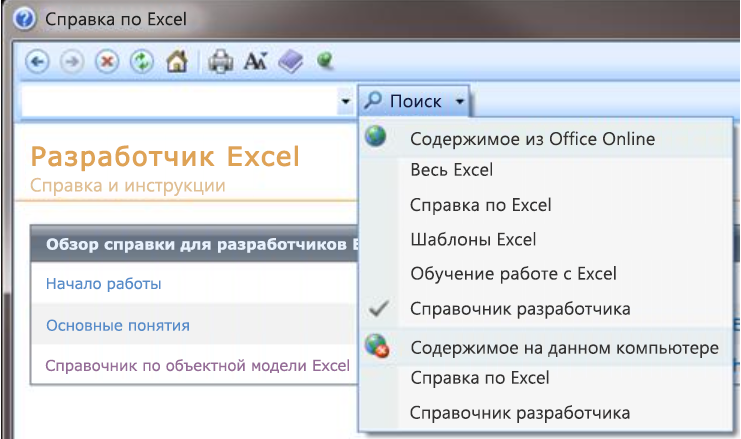Show the table of contents book icon

(x=290, y=61)
